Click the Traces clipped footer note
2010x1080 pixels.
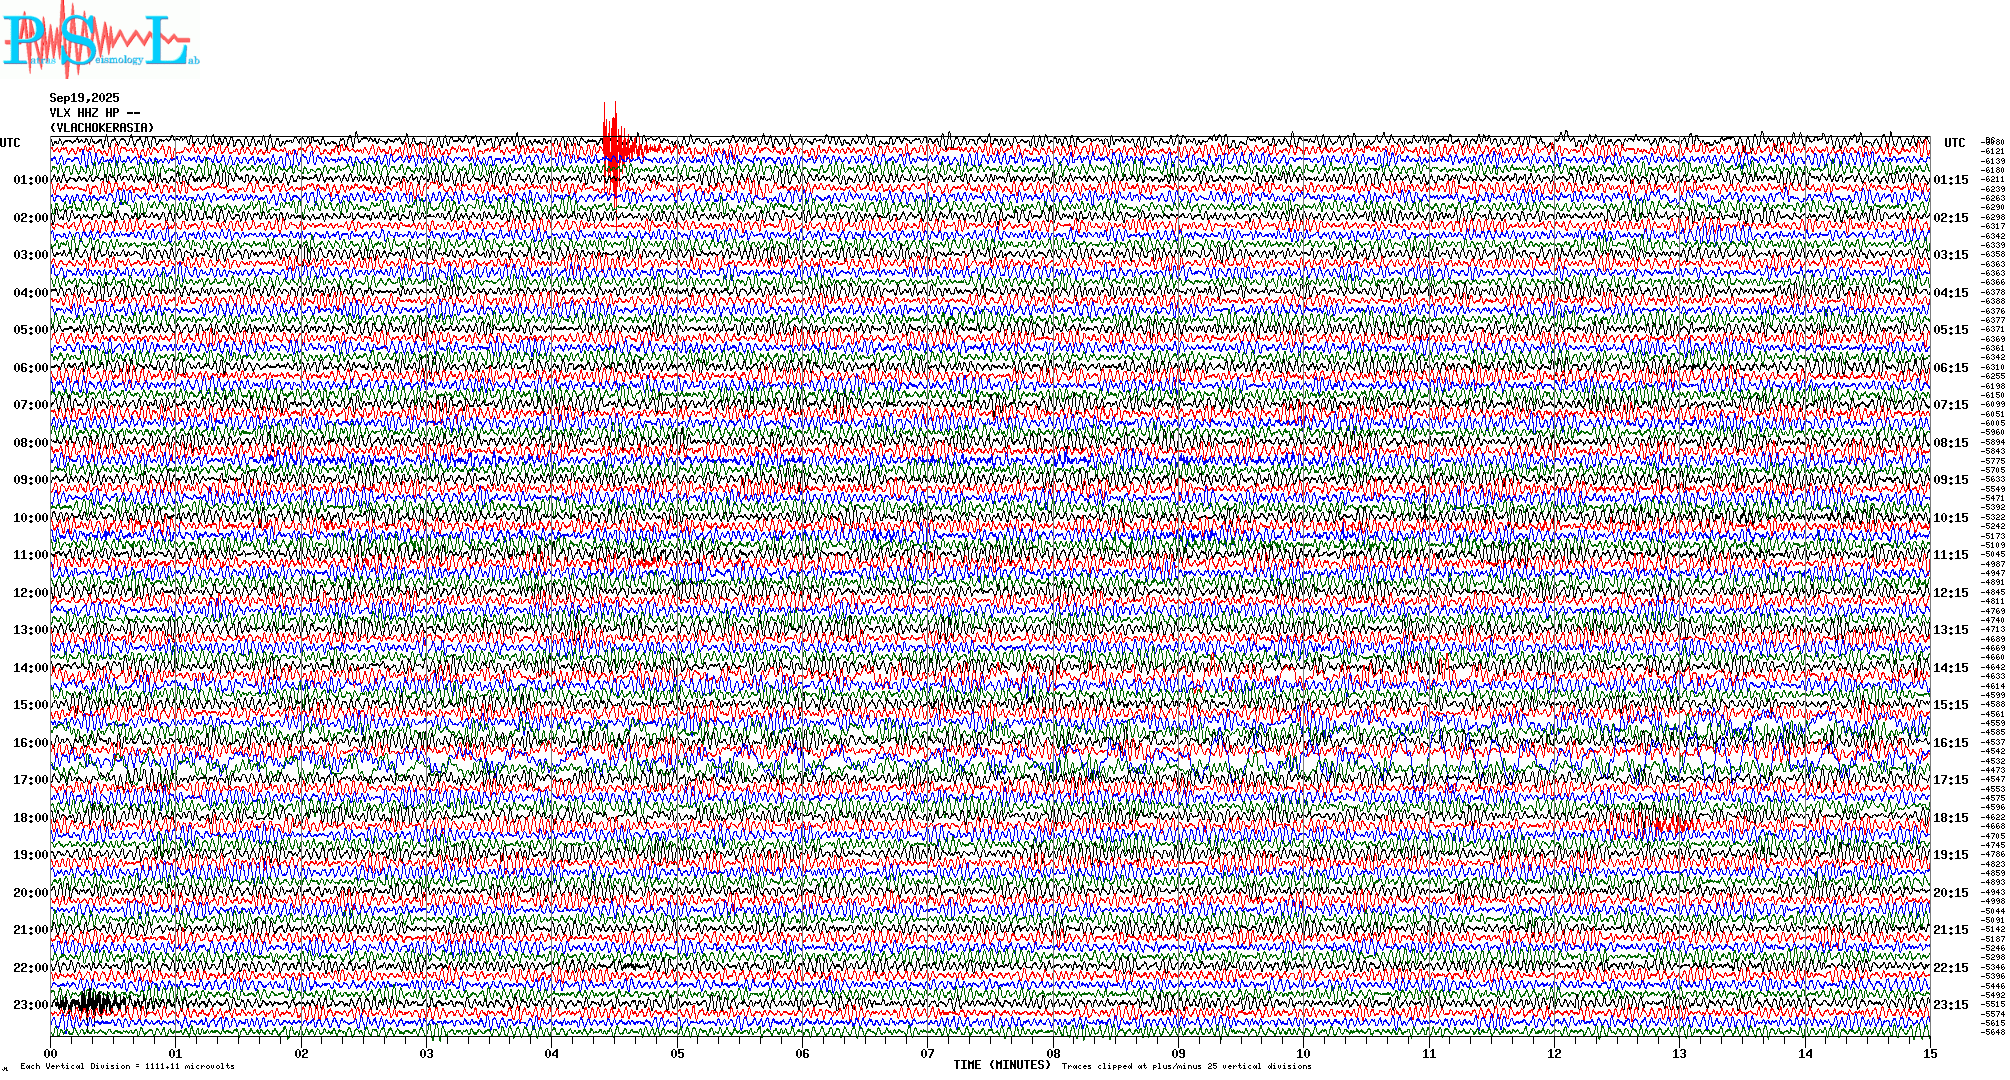tap(1186, 1066)
